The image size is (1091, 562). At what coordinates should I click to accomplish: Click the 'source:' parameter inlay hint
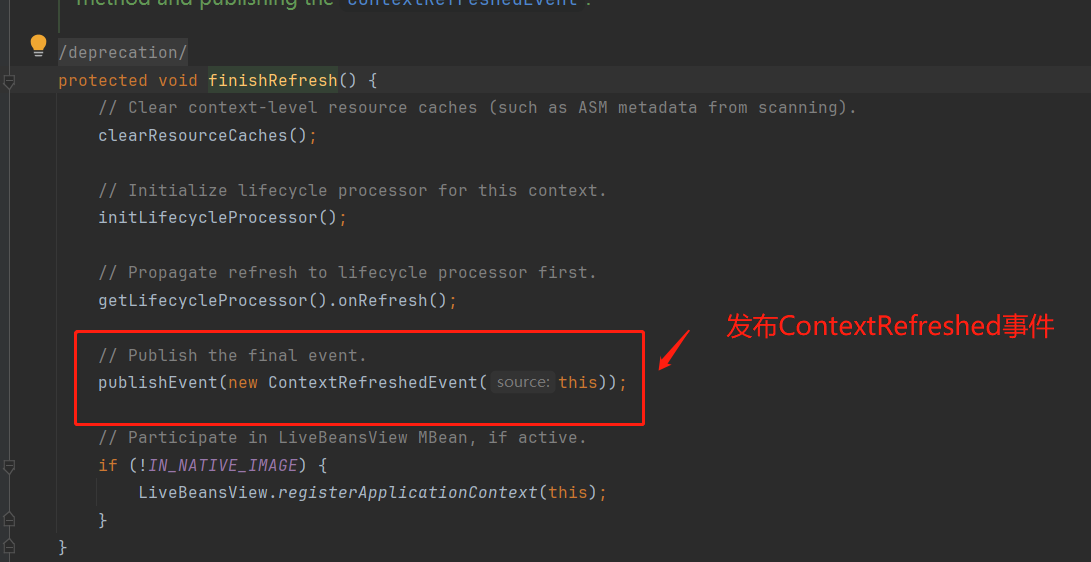click(x=522, y=382)
